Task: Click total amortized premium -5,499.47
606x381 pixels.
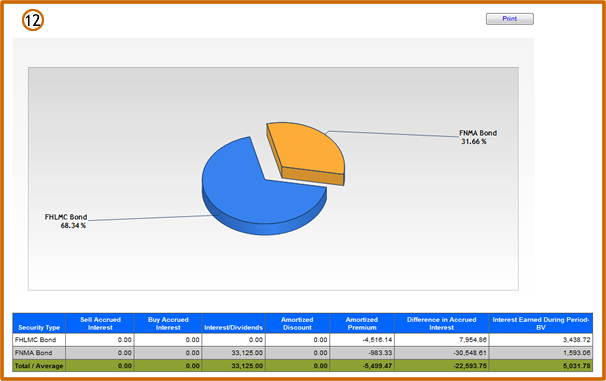Action: click(x=377, y=366)
